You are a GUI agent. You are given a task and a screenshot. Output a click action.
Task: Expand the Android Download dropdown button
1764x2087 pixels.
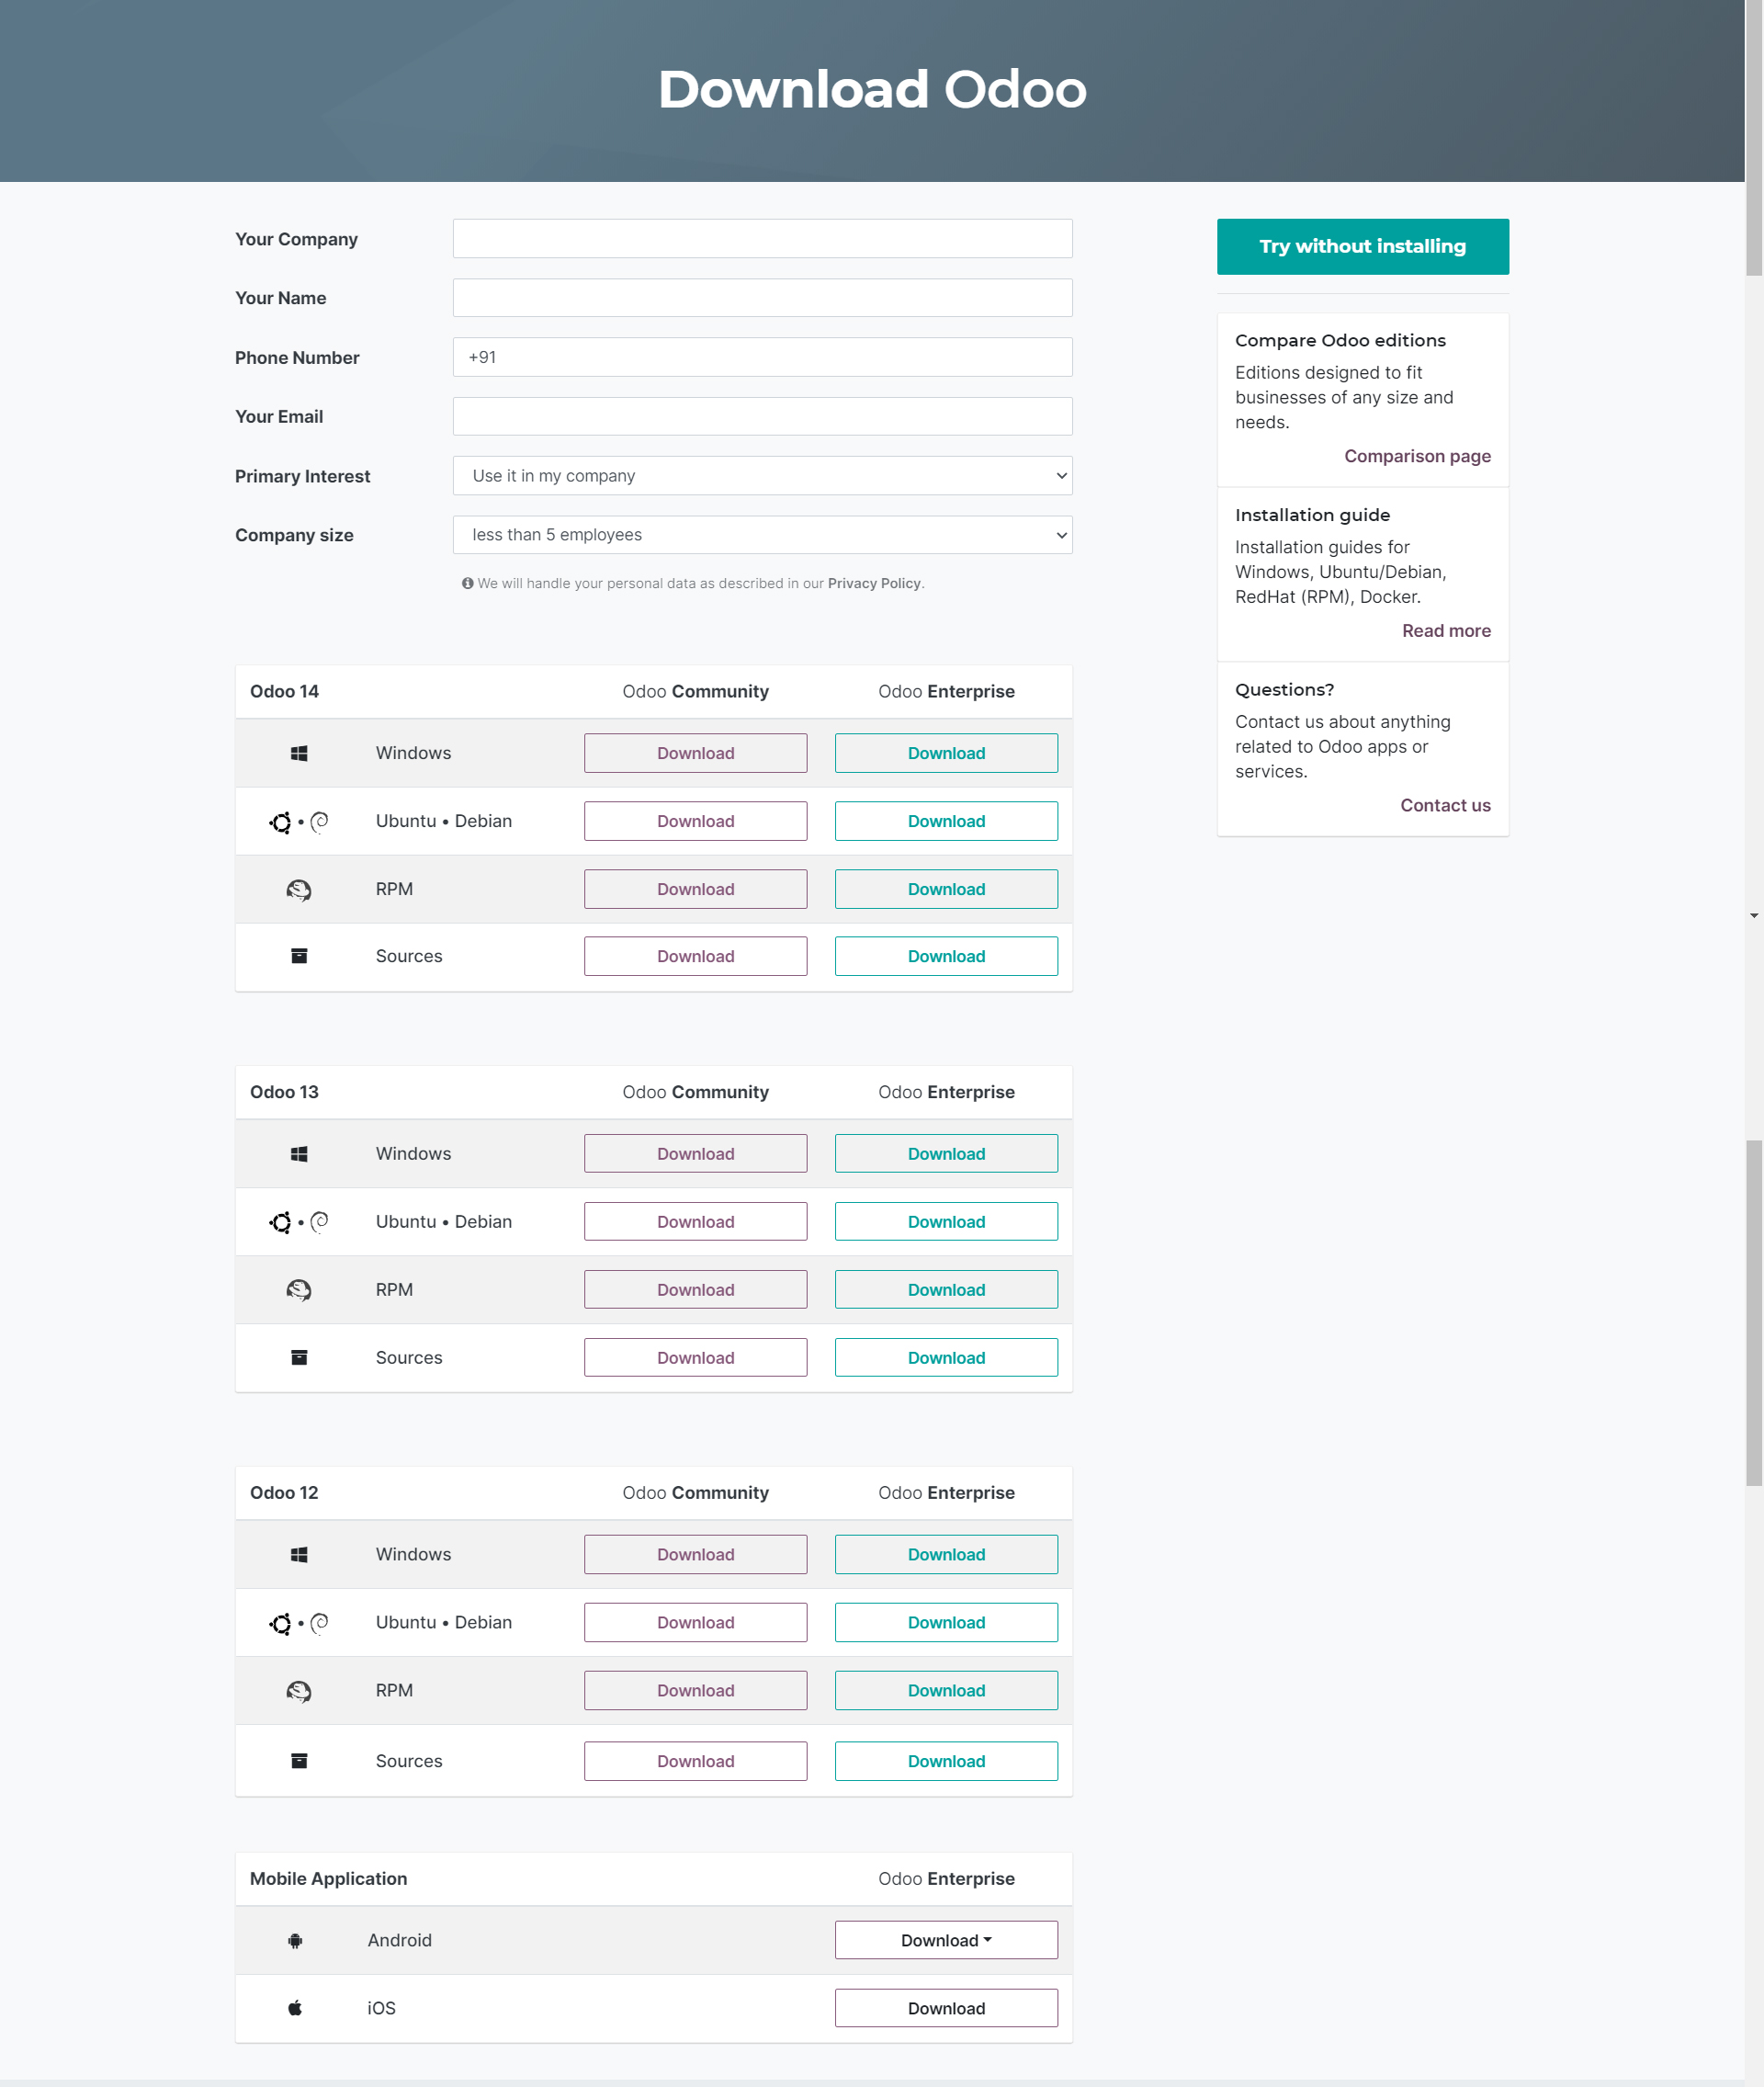pyautogui.click(x=946, y=1940)
